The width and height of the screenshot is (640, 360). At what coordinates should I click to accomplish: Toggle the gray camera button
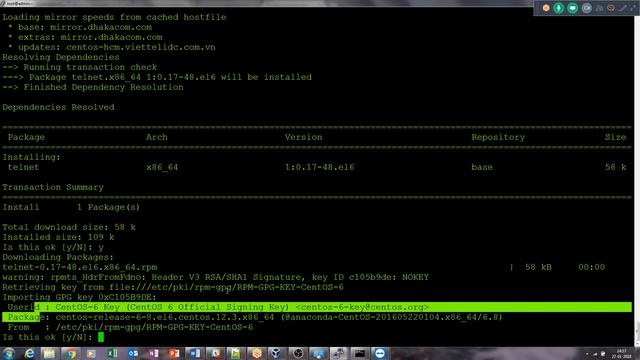click(587, 8)
